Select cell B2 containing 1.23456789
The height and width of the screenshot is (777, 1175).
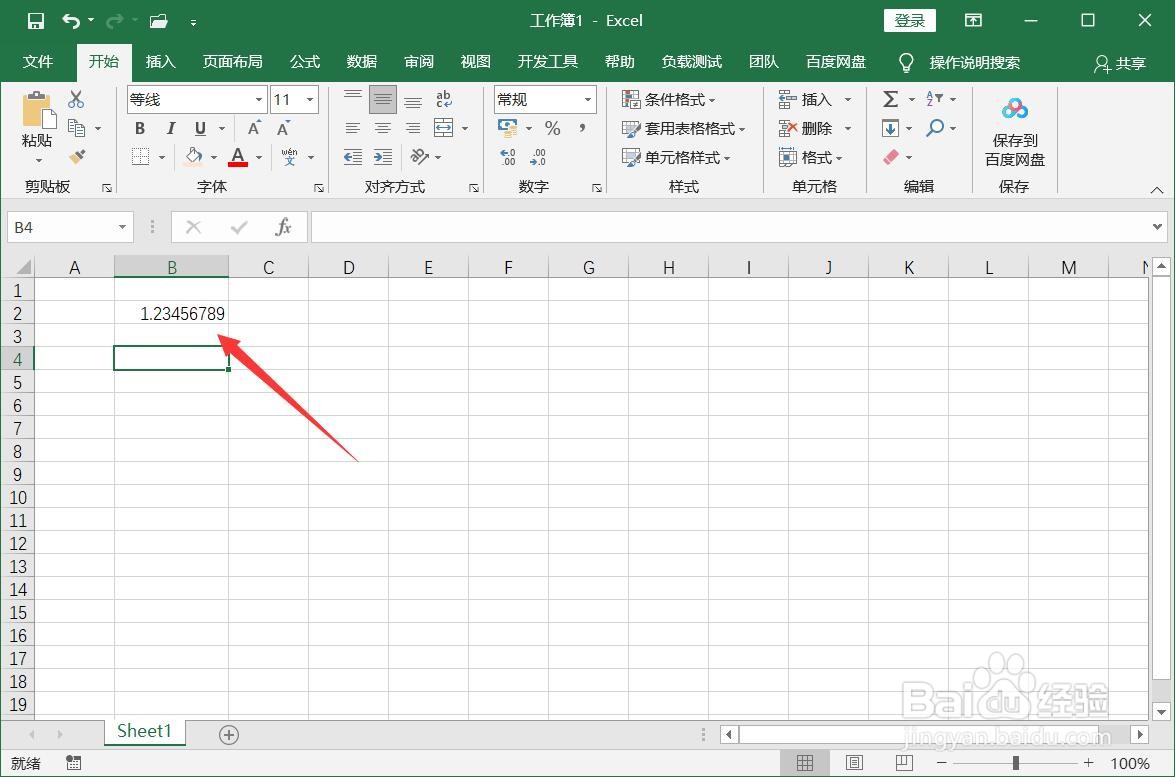pos(171,313)
